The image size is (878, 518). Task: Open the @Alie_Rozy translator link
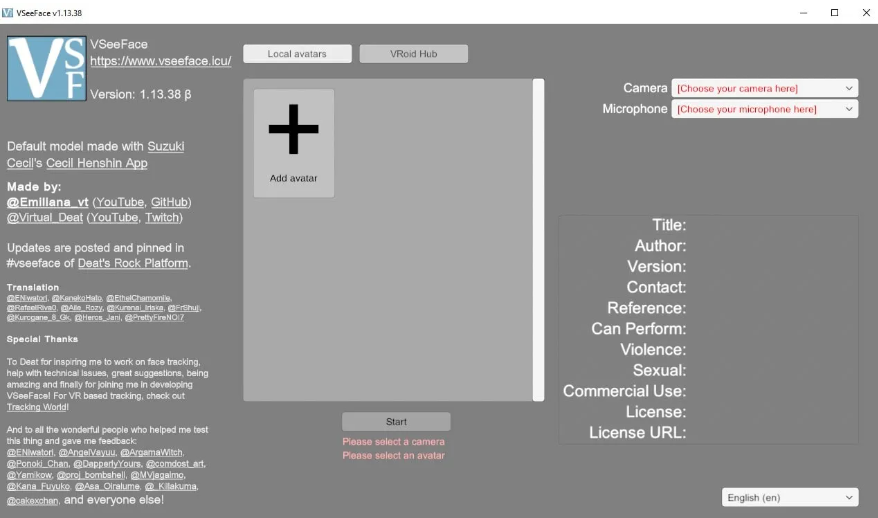(x=81, y=307)
